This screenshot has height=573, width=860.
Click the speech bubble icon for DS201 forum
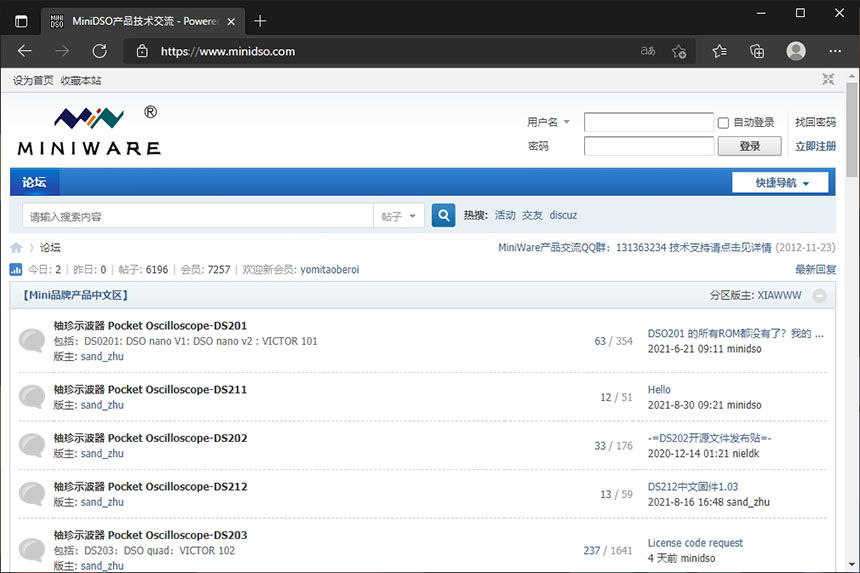coord(32,341)
